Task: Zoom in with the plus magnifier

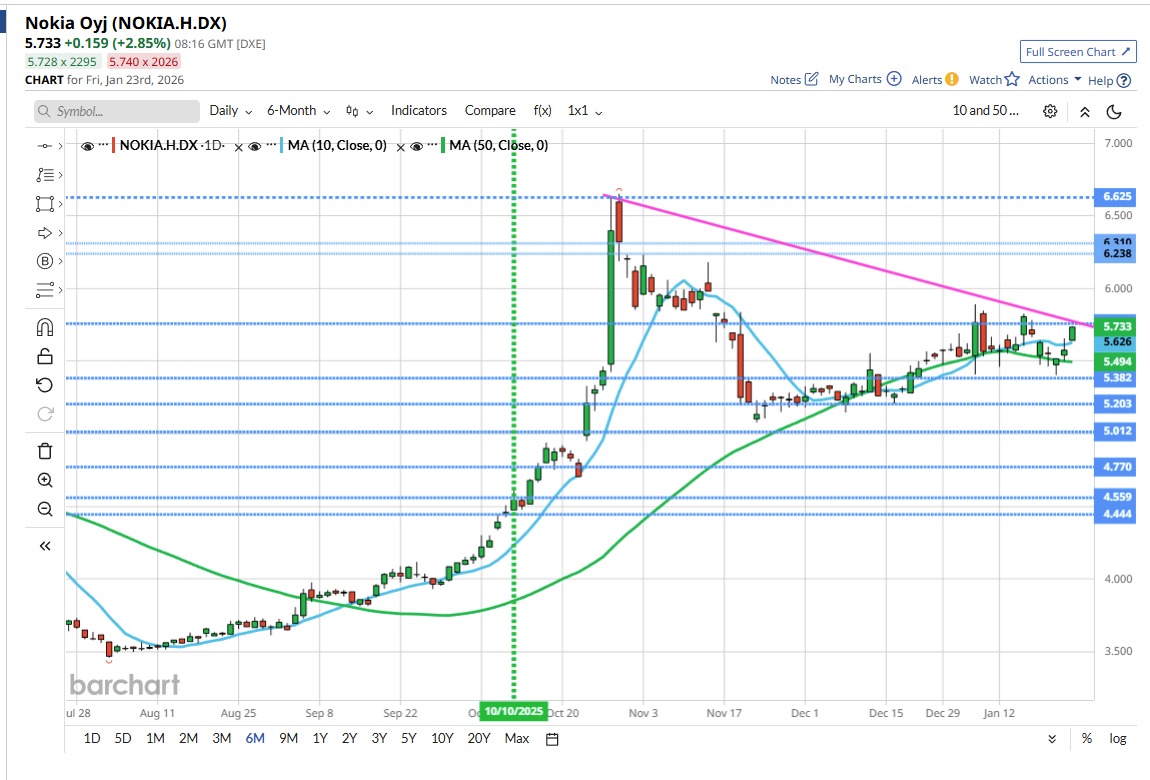Action: coord(44,480)
